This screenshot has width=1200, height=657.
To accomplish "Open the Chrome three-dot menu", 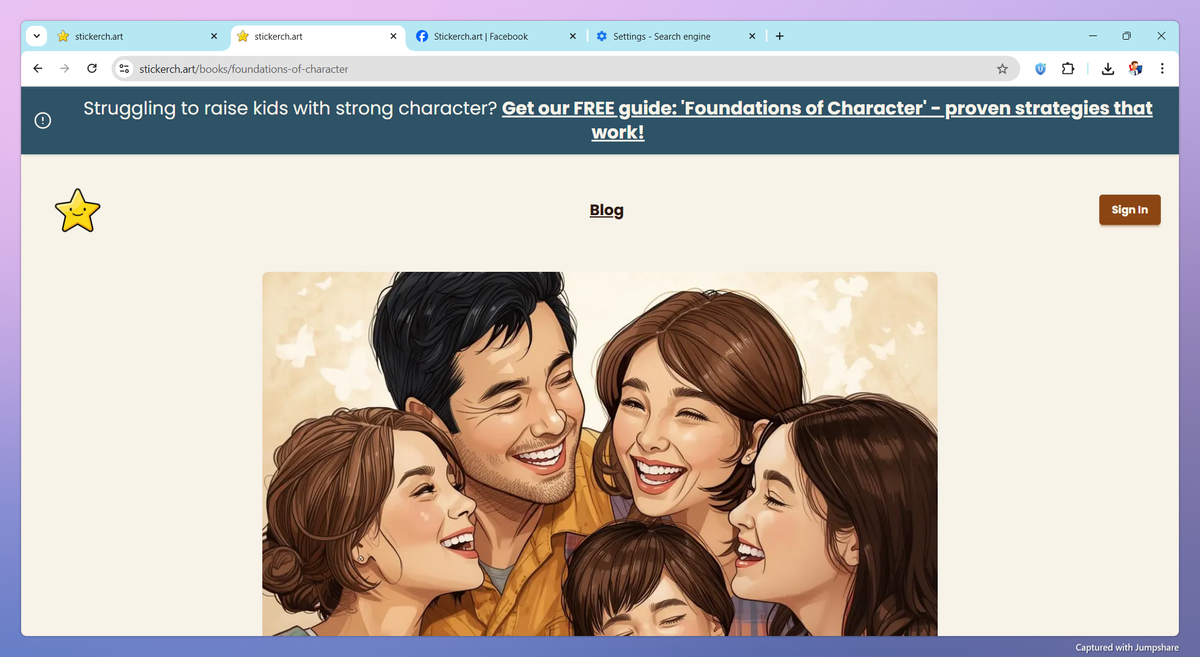I will pos(1162,69).
